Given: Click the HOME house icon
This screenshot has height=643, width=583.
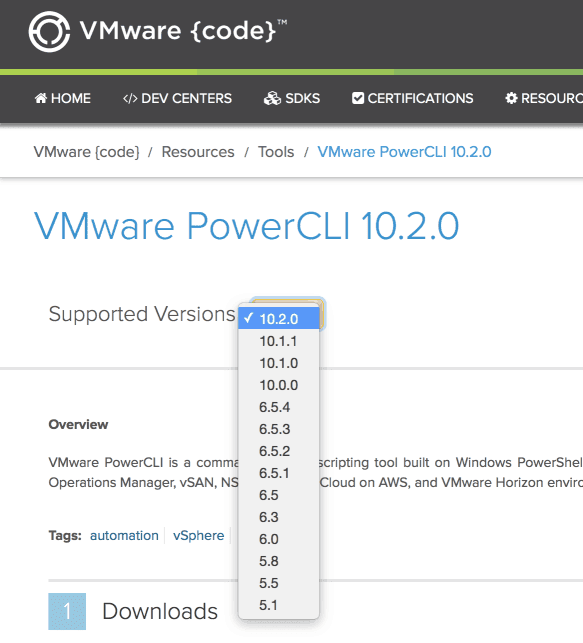Looking at the screenshot, I should [x=41, y=98].
